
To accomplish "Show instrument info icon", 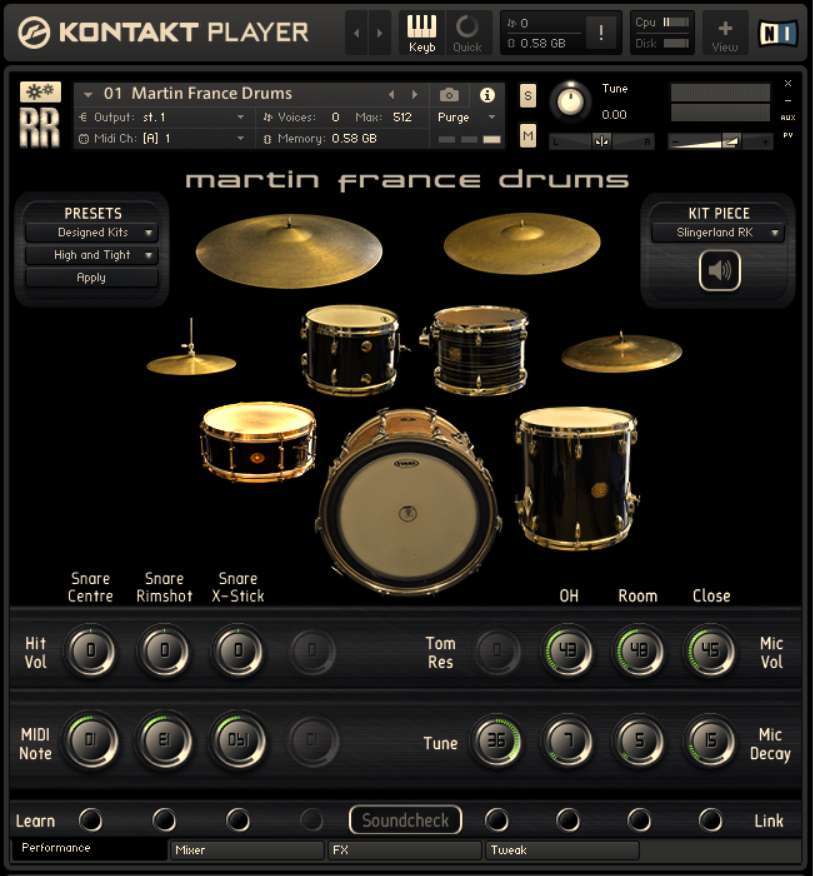I will click(x=487, y=95).
